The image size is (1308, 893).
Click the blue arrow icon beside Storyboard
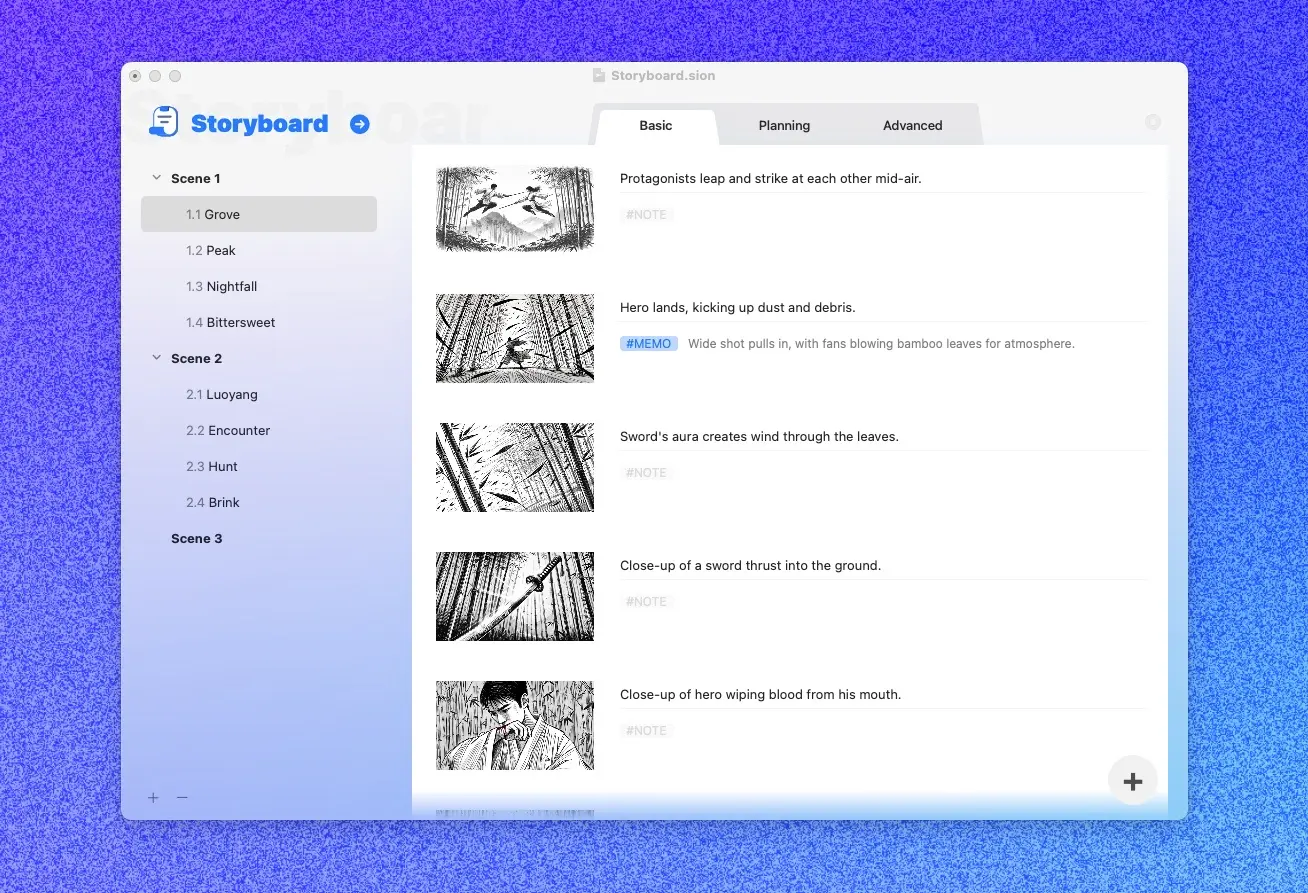pos(360,124)
